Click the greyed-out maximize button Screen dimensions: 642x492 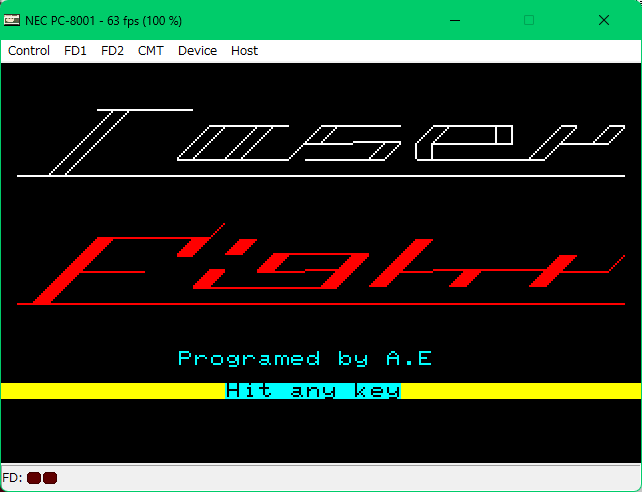(x=529, y=20)
